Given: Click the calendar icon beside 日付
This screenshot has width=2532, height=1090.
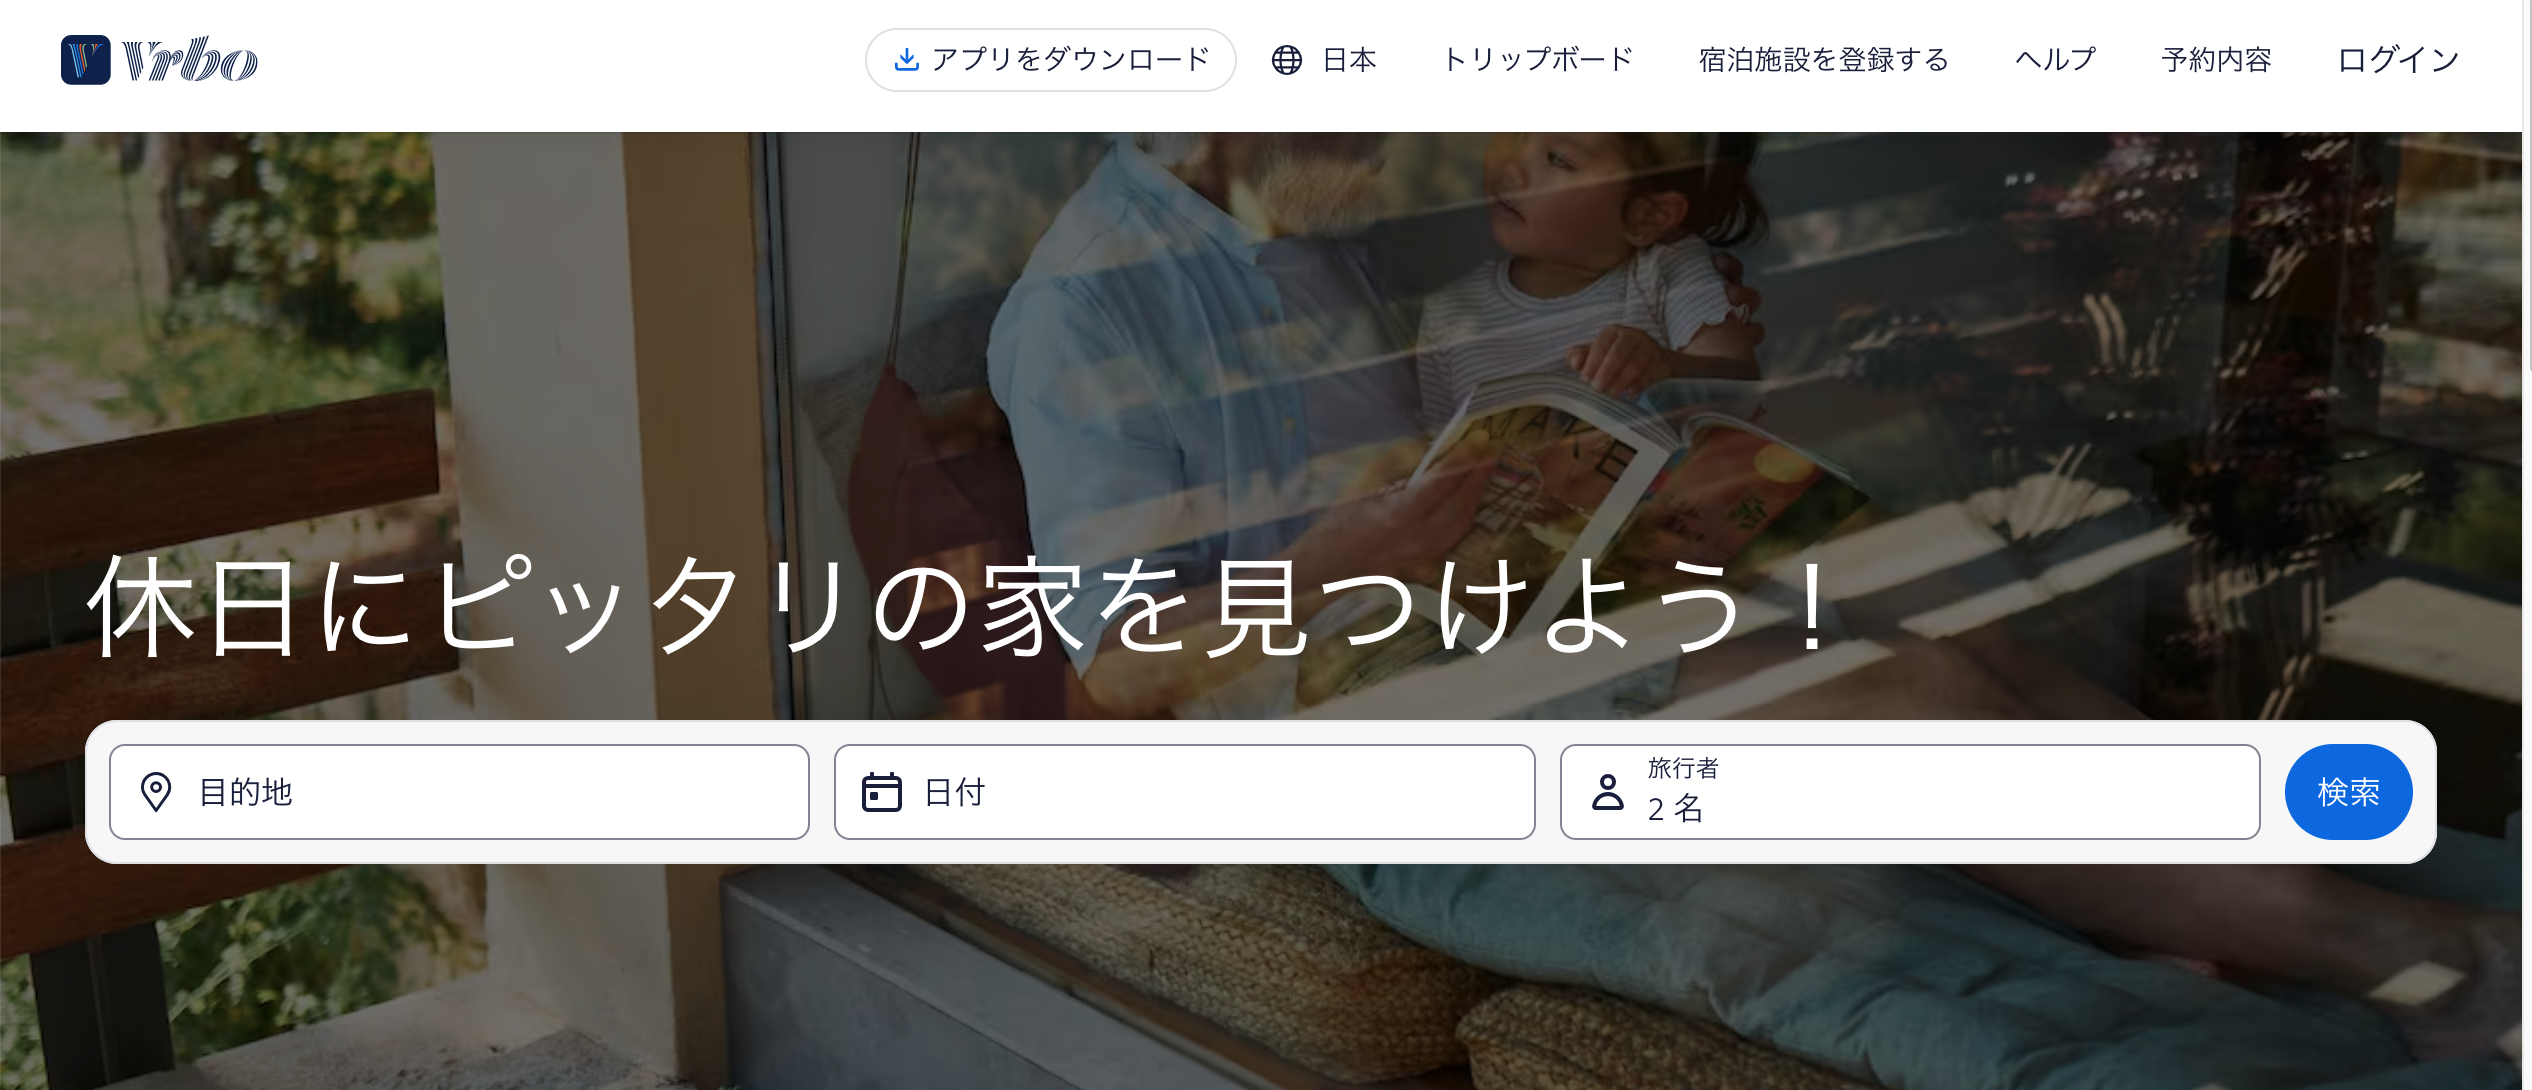Looking at the screenshot, I should click(882, 792).
